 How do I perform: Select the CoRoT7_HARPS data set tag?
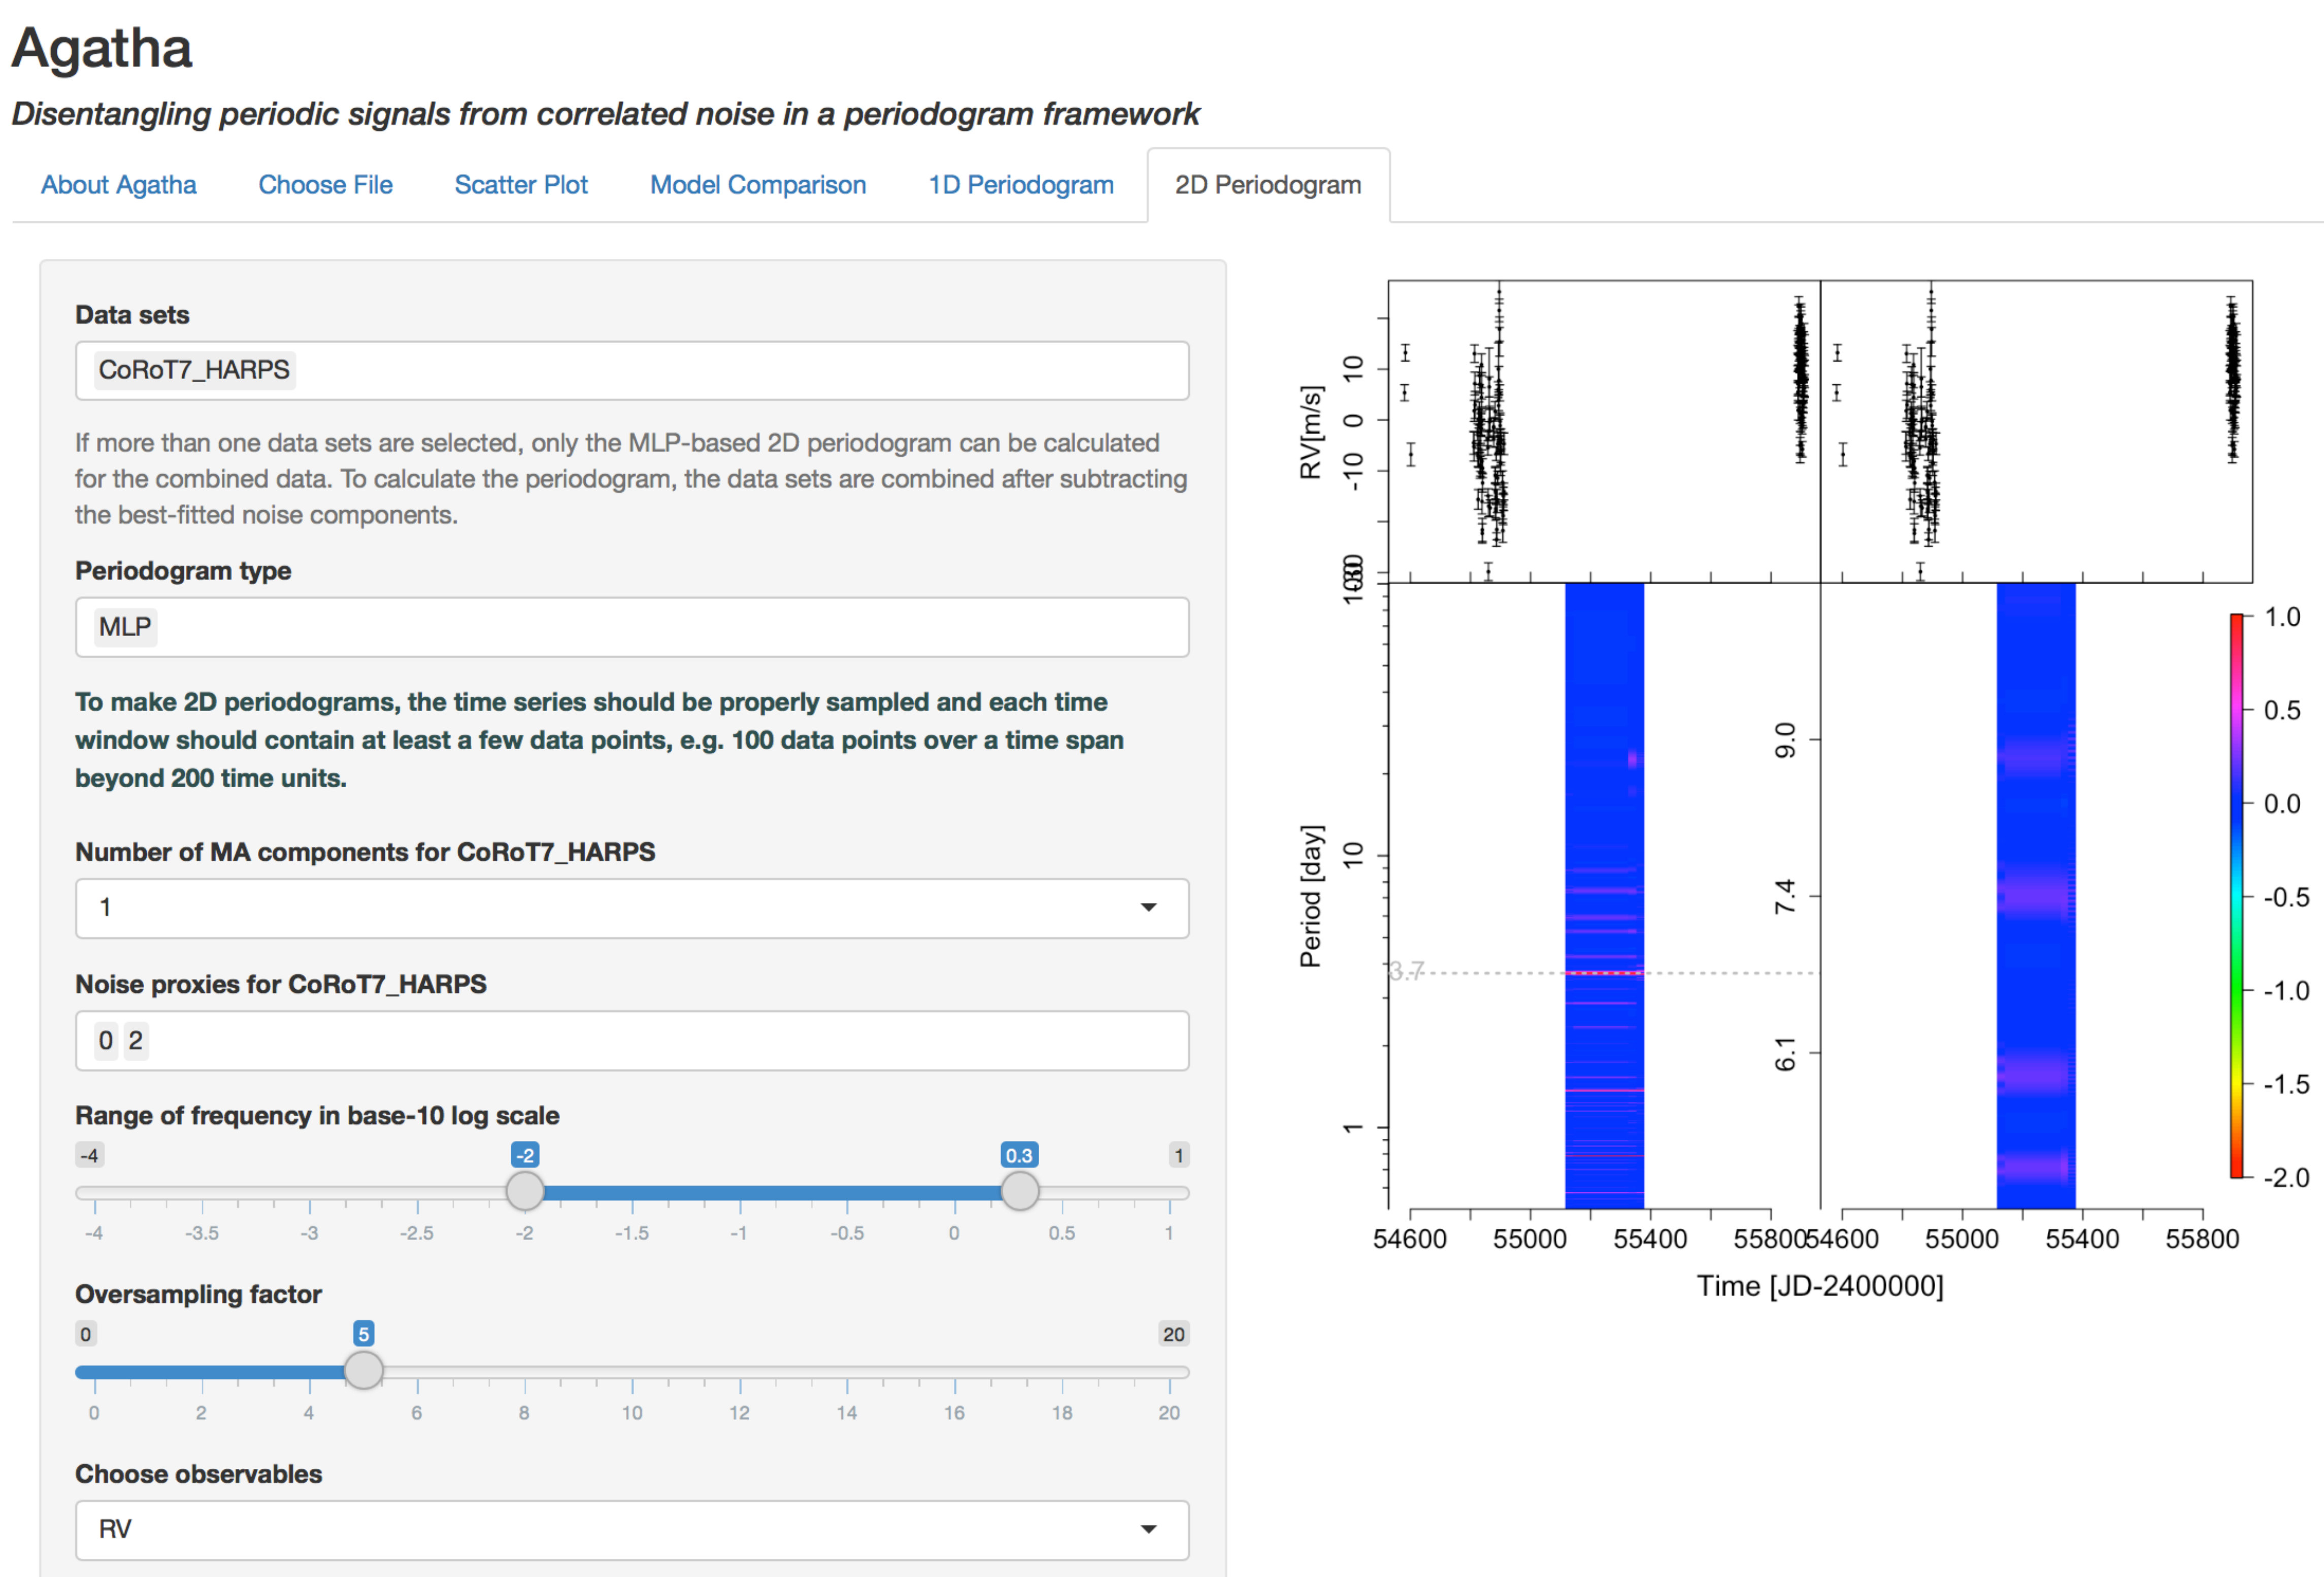pos(194,370)
